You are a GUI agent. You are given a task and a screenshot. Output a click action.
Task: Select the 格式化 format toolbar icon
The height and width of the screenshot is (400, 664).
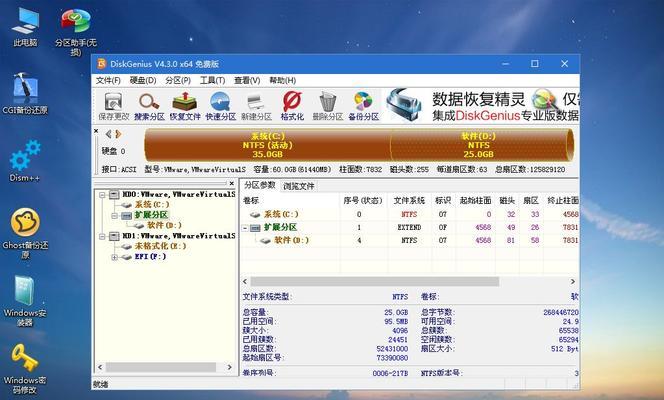click(x=292, y=106)
